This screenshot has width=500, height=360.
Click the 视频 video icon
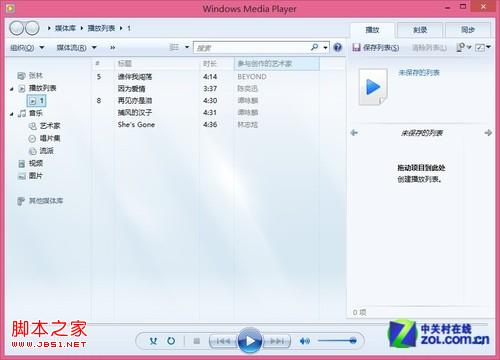click(21, 164)
